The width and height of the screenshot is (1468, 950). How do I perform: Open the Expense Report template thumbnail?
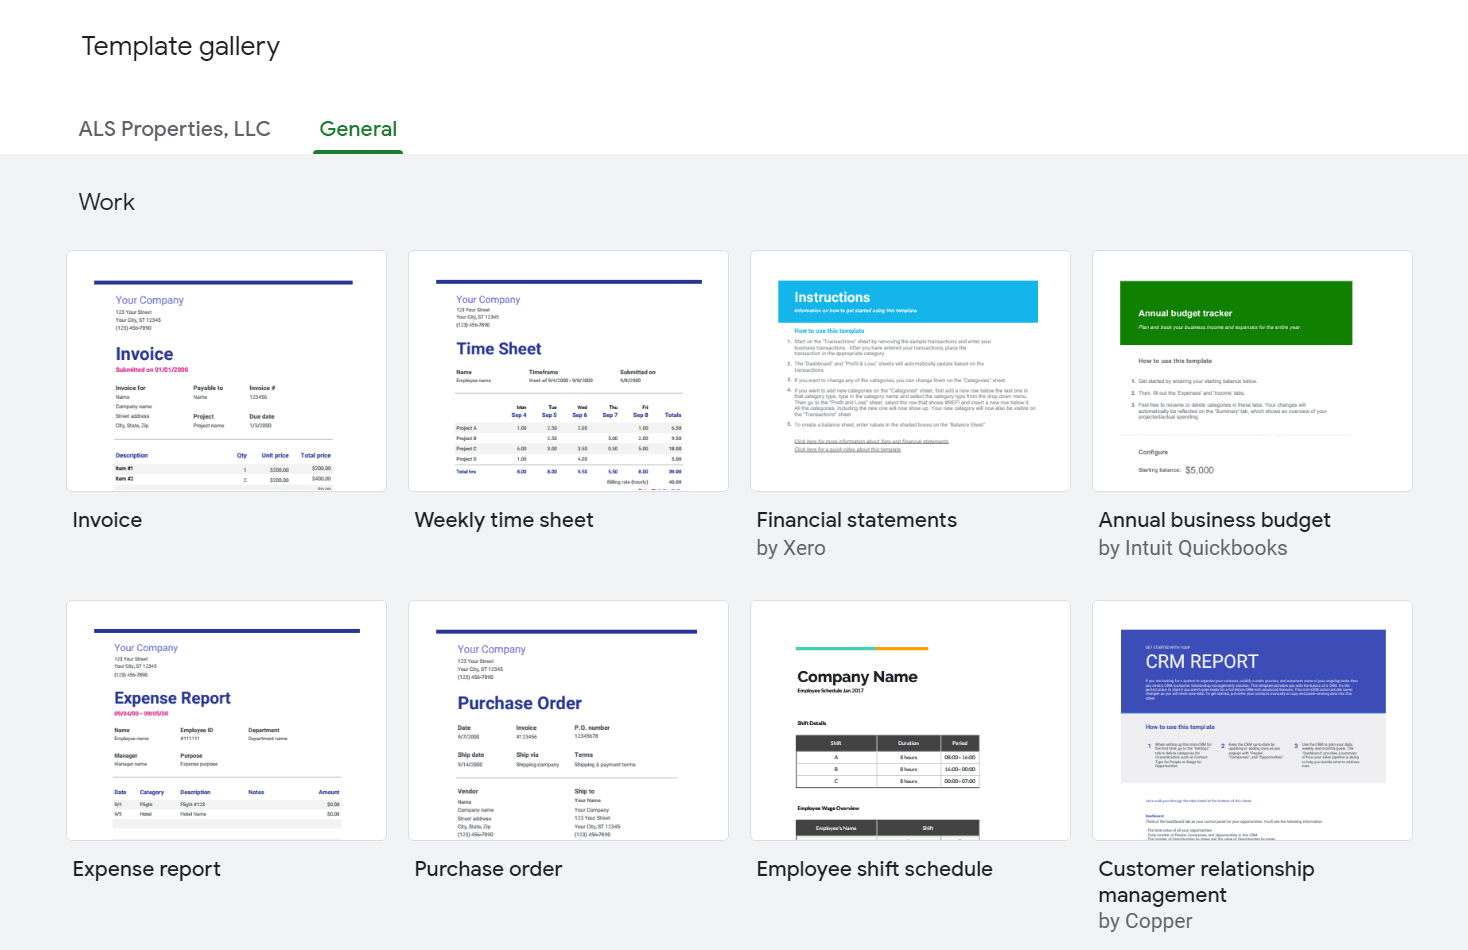[x=226, y=720]
